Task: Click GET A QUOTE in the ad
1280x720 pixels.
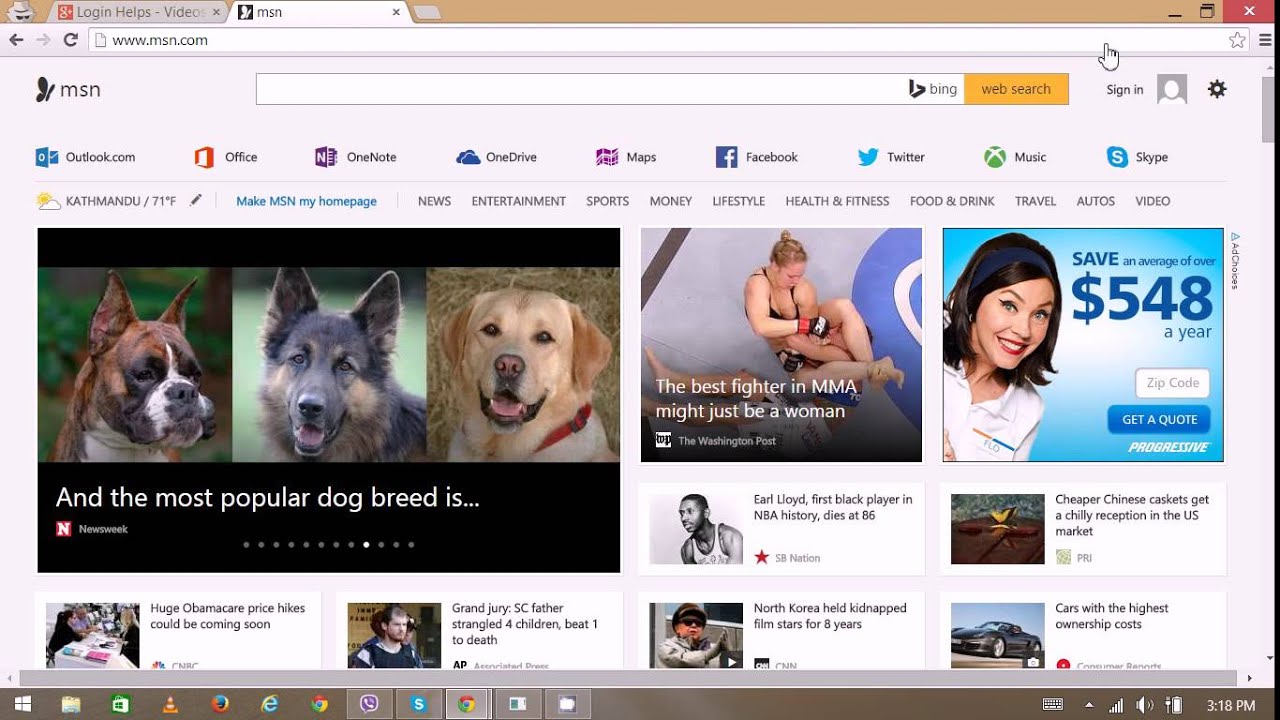Action: [x=1159, y=420]
